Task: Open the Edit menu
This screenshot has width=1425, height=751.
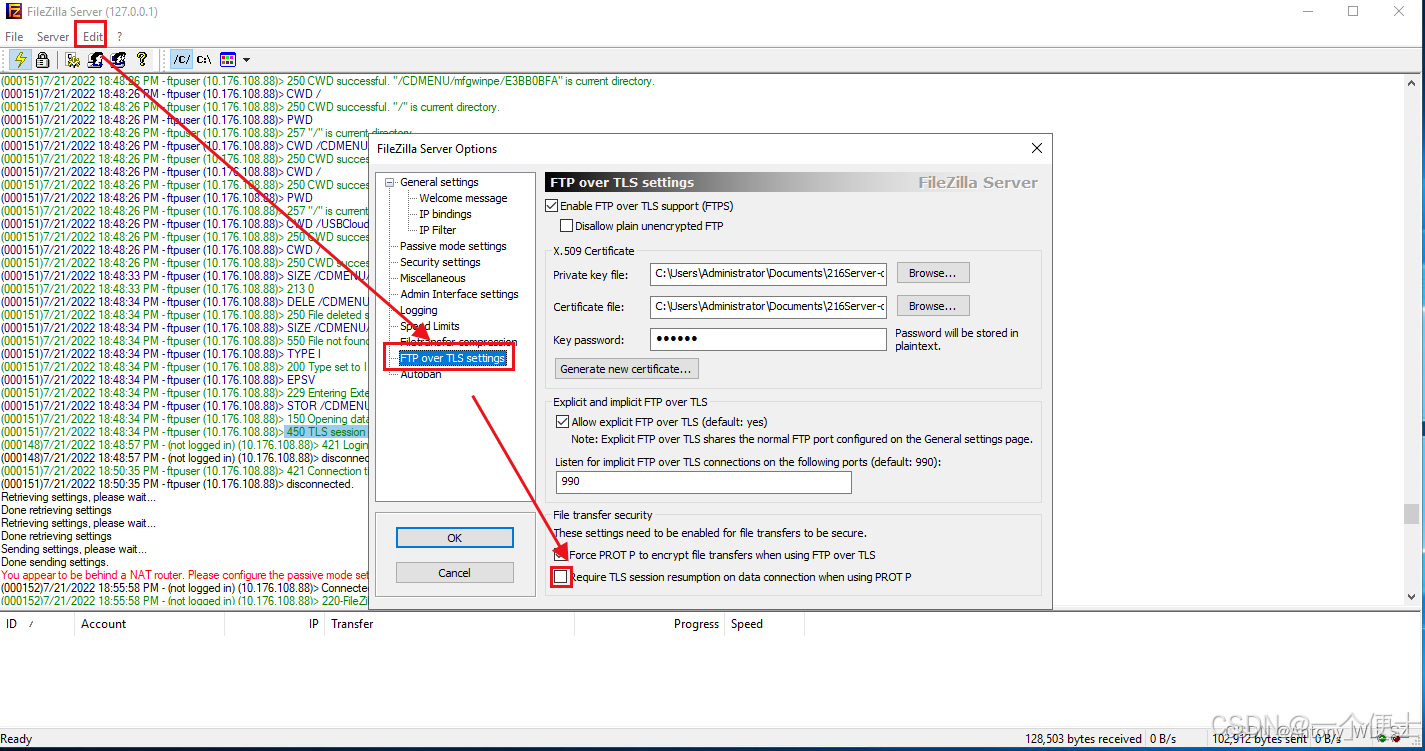Action: [93, 36]
